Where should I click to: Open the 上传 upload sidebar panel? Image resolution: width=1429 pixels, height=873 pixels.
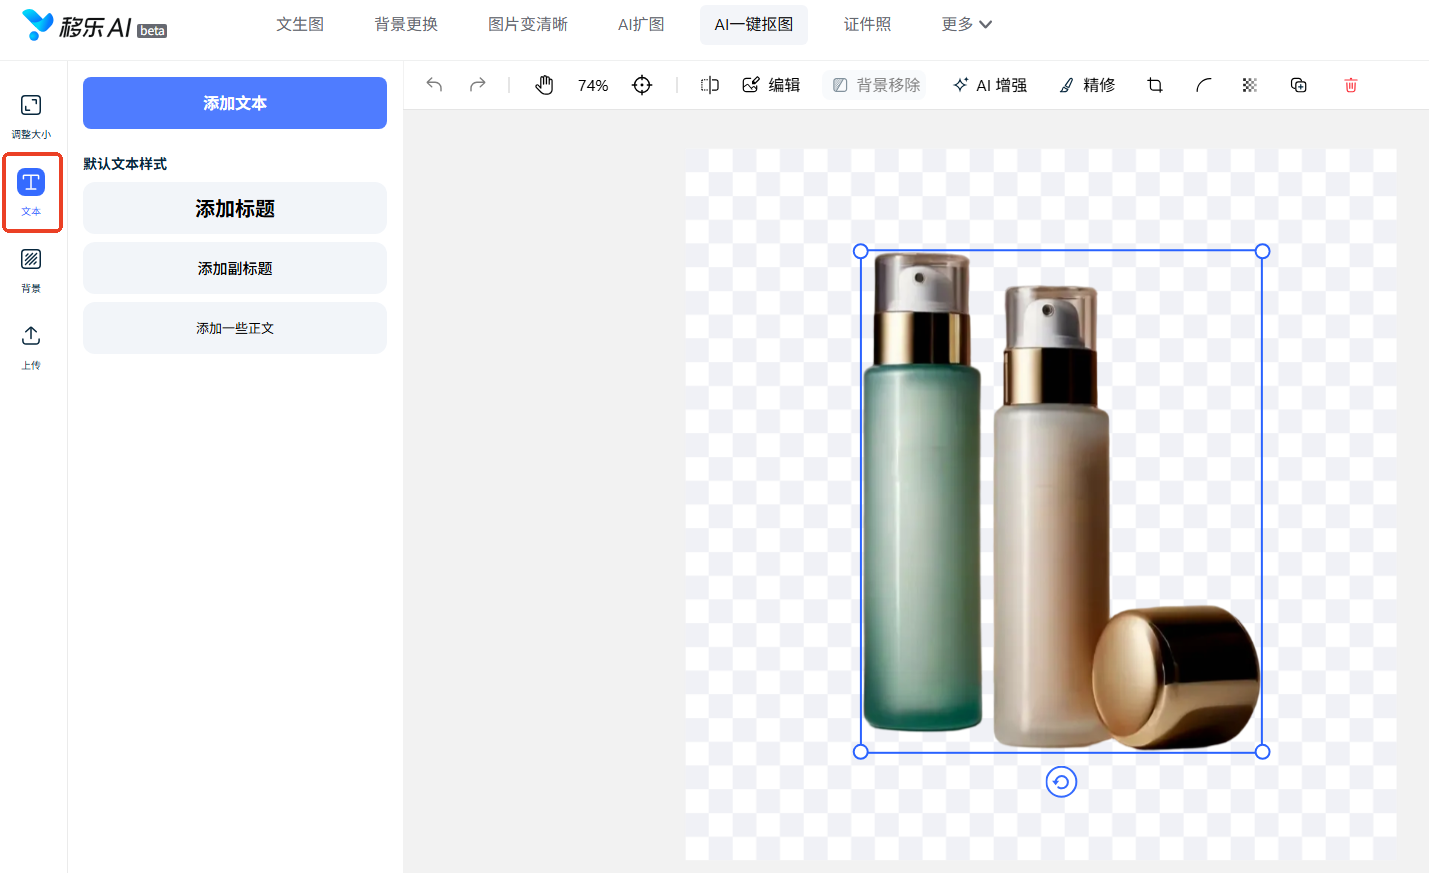31,346
